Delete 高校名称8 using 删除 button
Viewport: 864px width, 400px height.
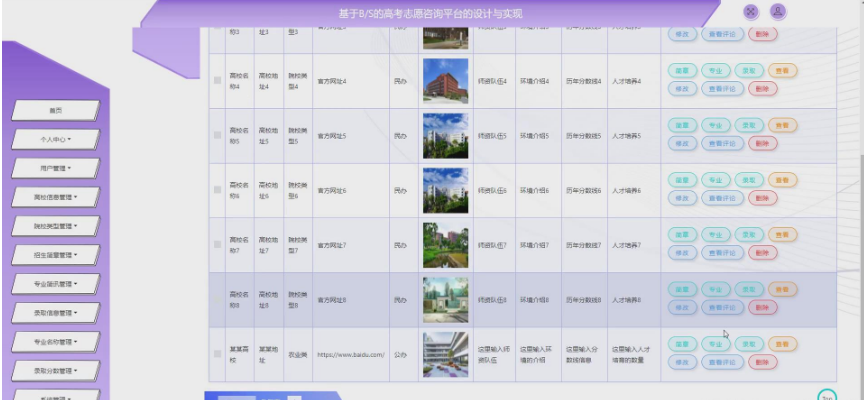[763, 307]
